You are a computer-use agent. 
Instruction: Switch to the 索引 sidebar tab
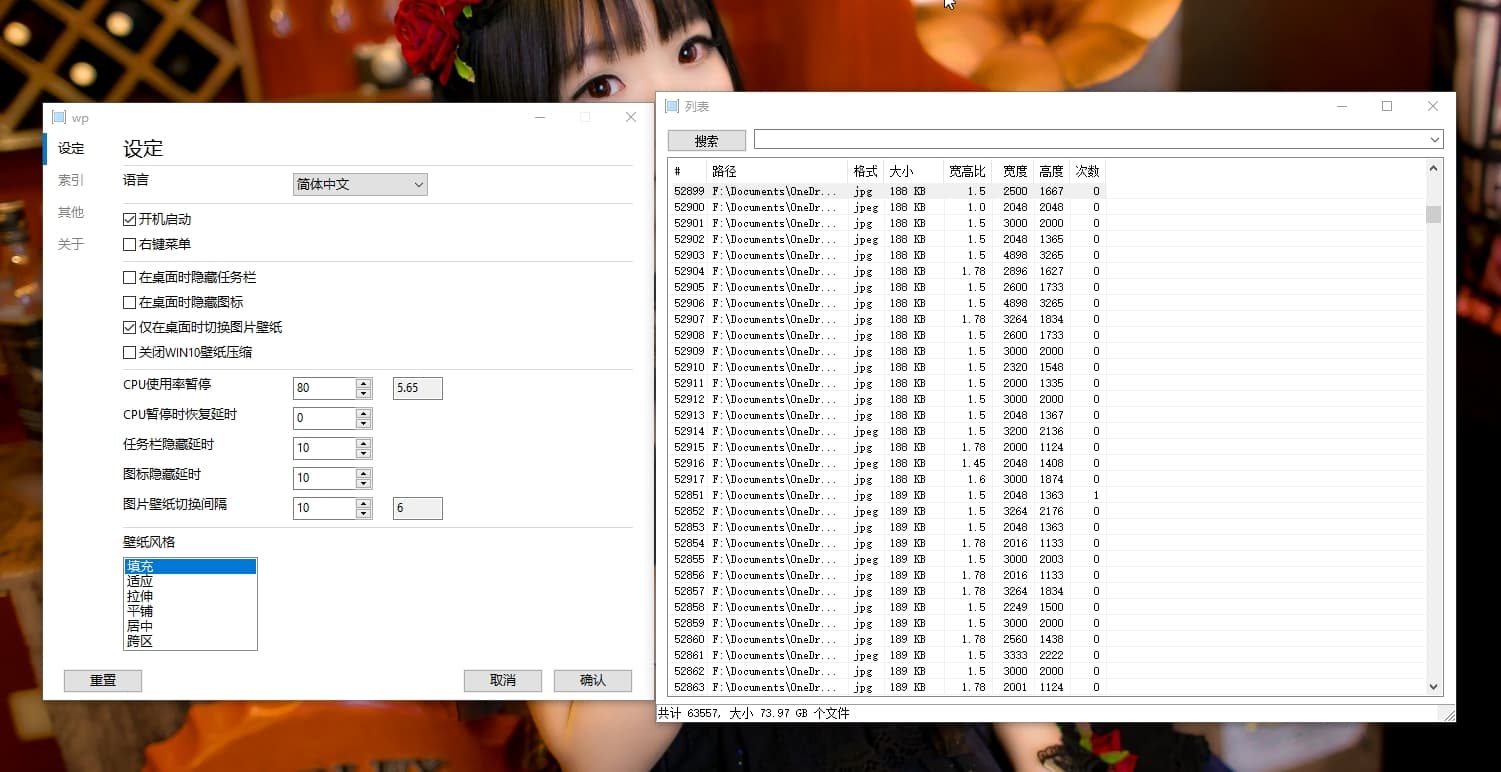coord(71,181)
